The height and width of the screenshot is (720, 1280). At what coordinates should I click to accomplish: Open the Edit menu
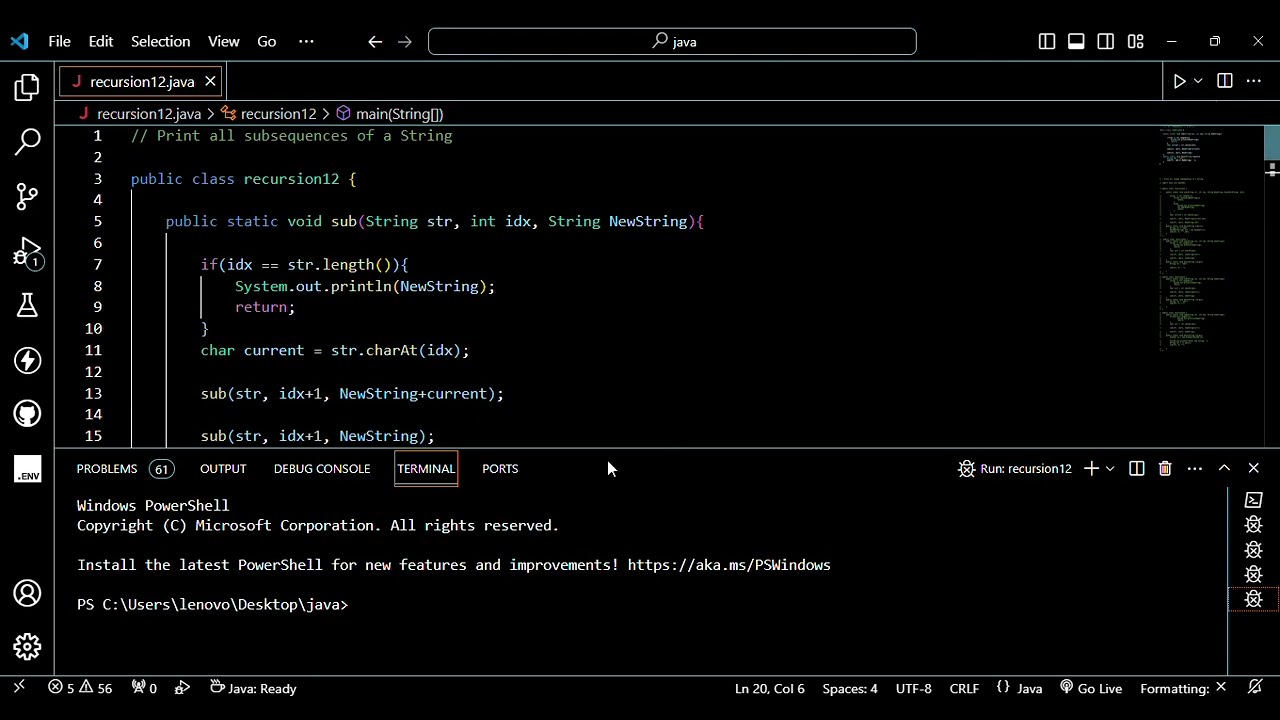(101, 41)
